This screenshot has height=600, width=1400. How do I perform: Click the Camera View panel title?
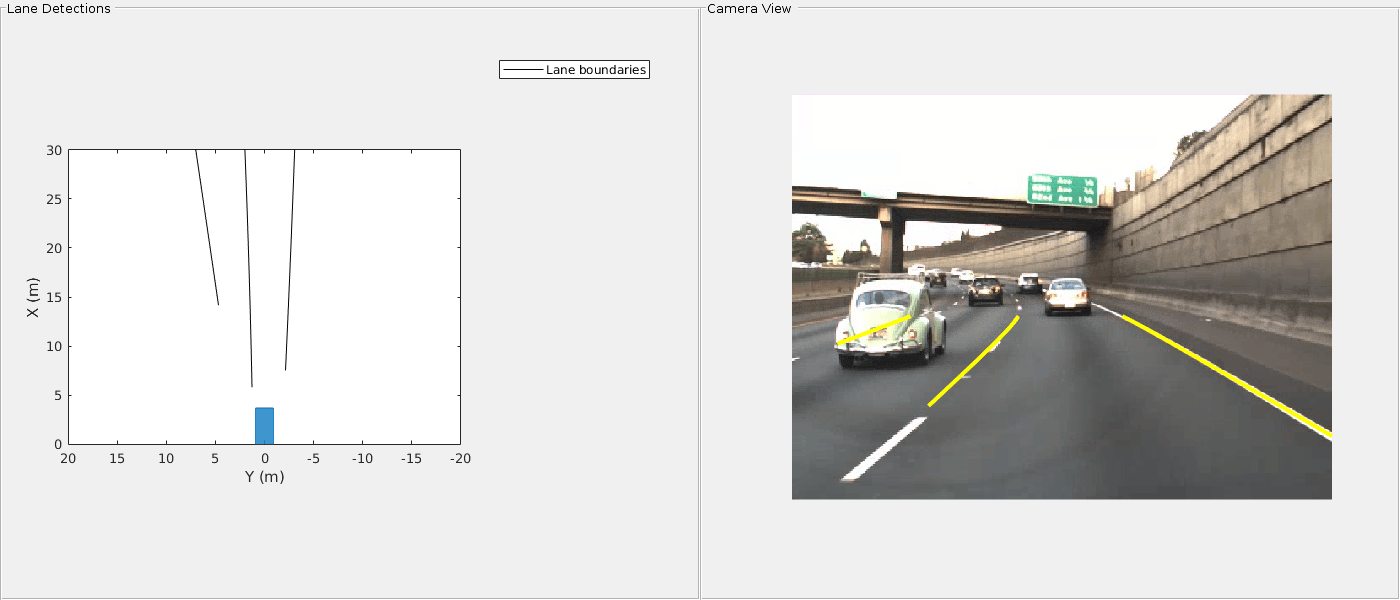pos(749,8)
